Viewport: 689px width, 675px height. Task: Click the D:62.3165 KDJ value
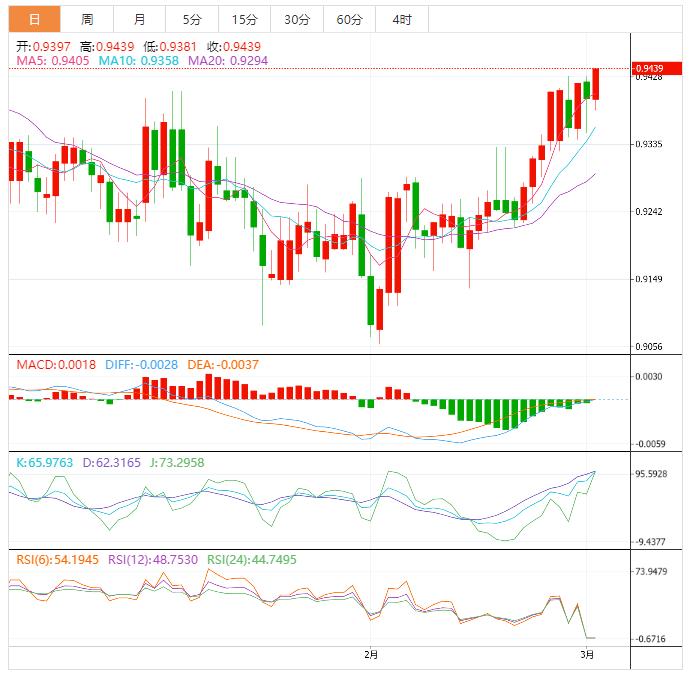(112, 463)
